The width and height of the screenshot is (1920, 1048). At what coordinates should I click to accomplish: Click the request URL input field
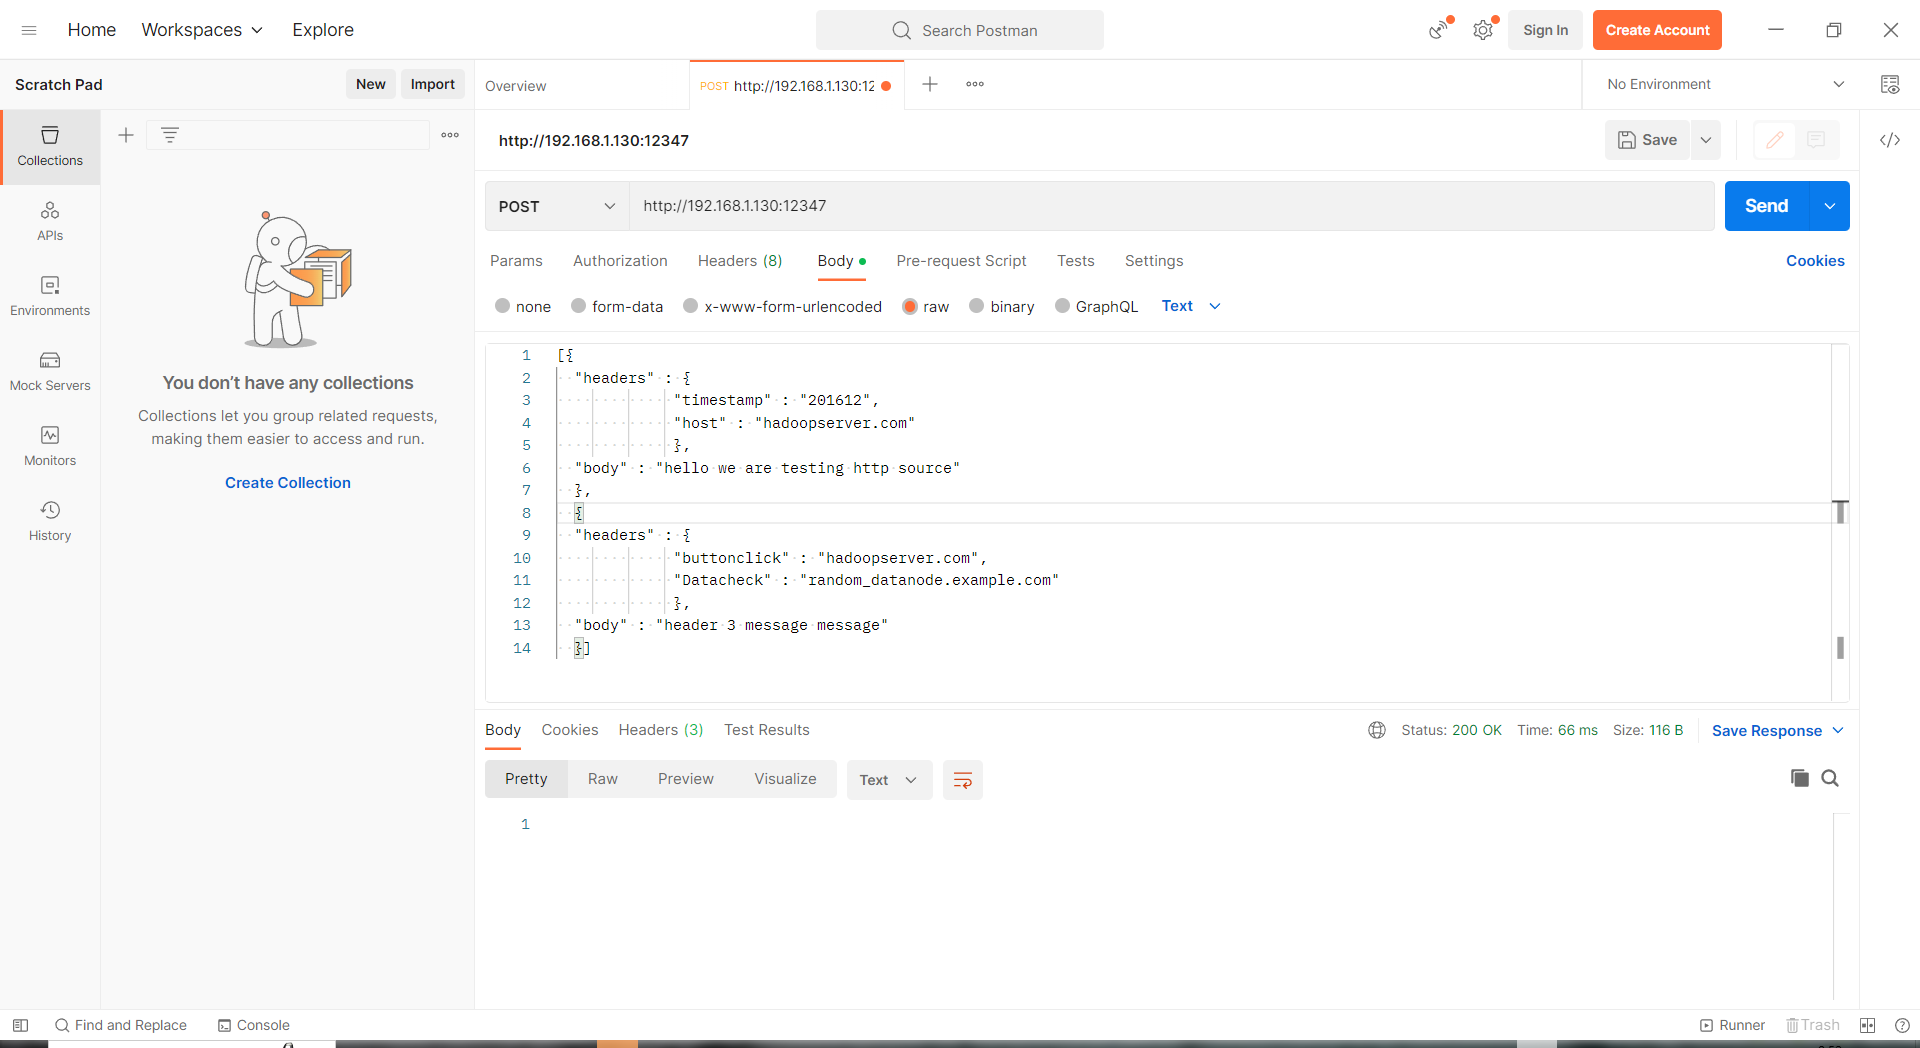click(x=1170, y=206)
